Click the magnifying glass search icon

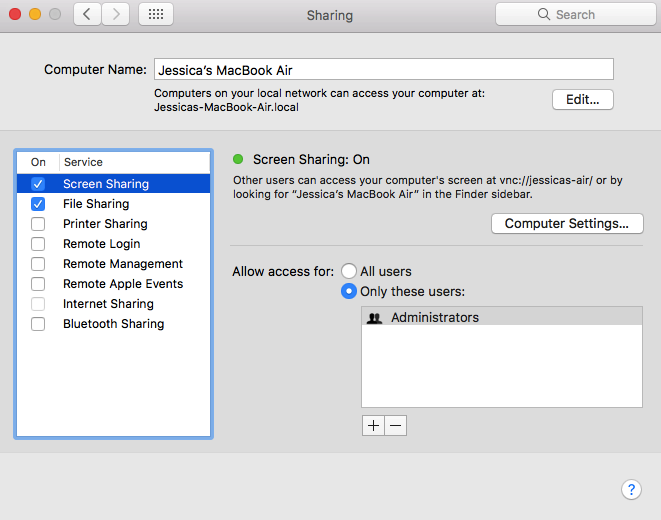543,14
